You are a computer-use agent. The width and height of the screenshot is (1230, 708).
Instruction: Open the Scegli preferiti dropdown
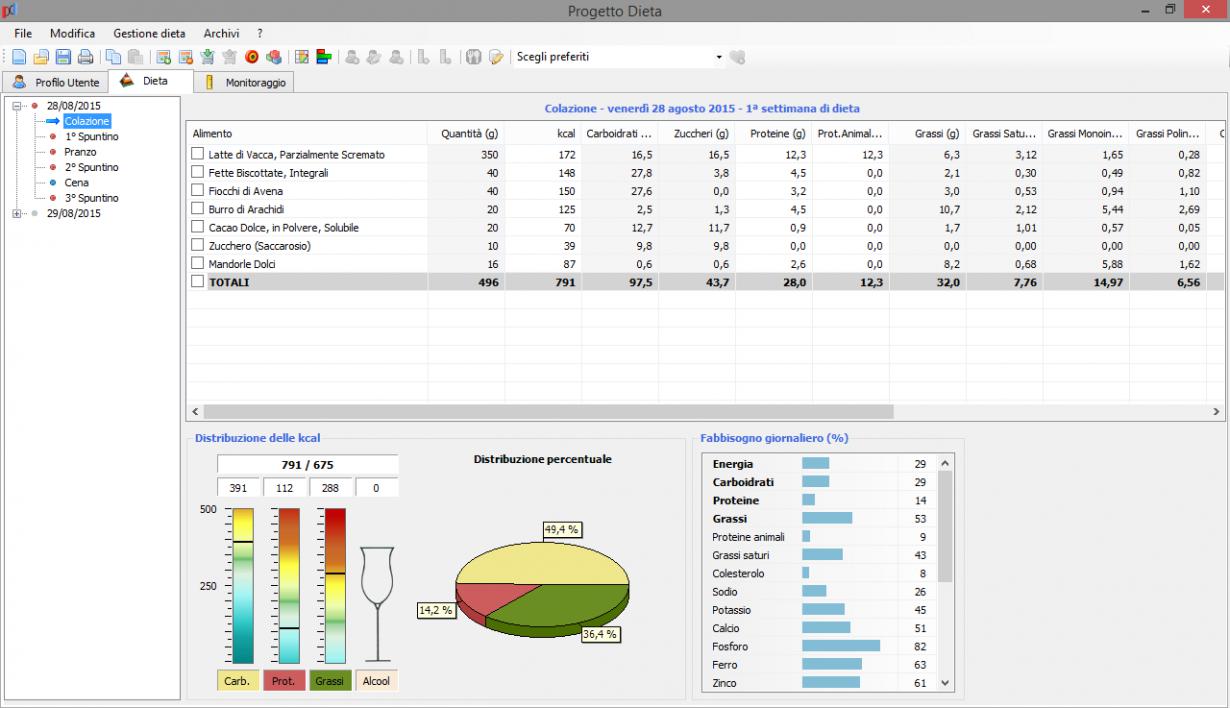718,57
